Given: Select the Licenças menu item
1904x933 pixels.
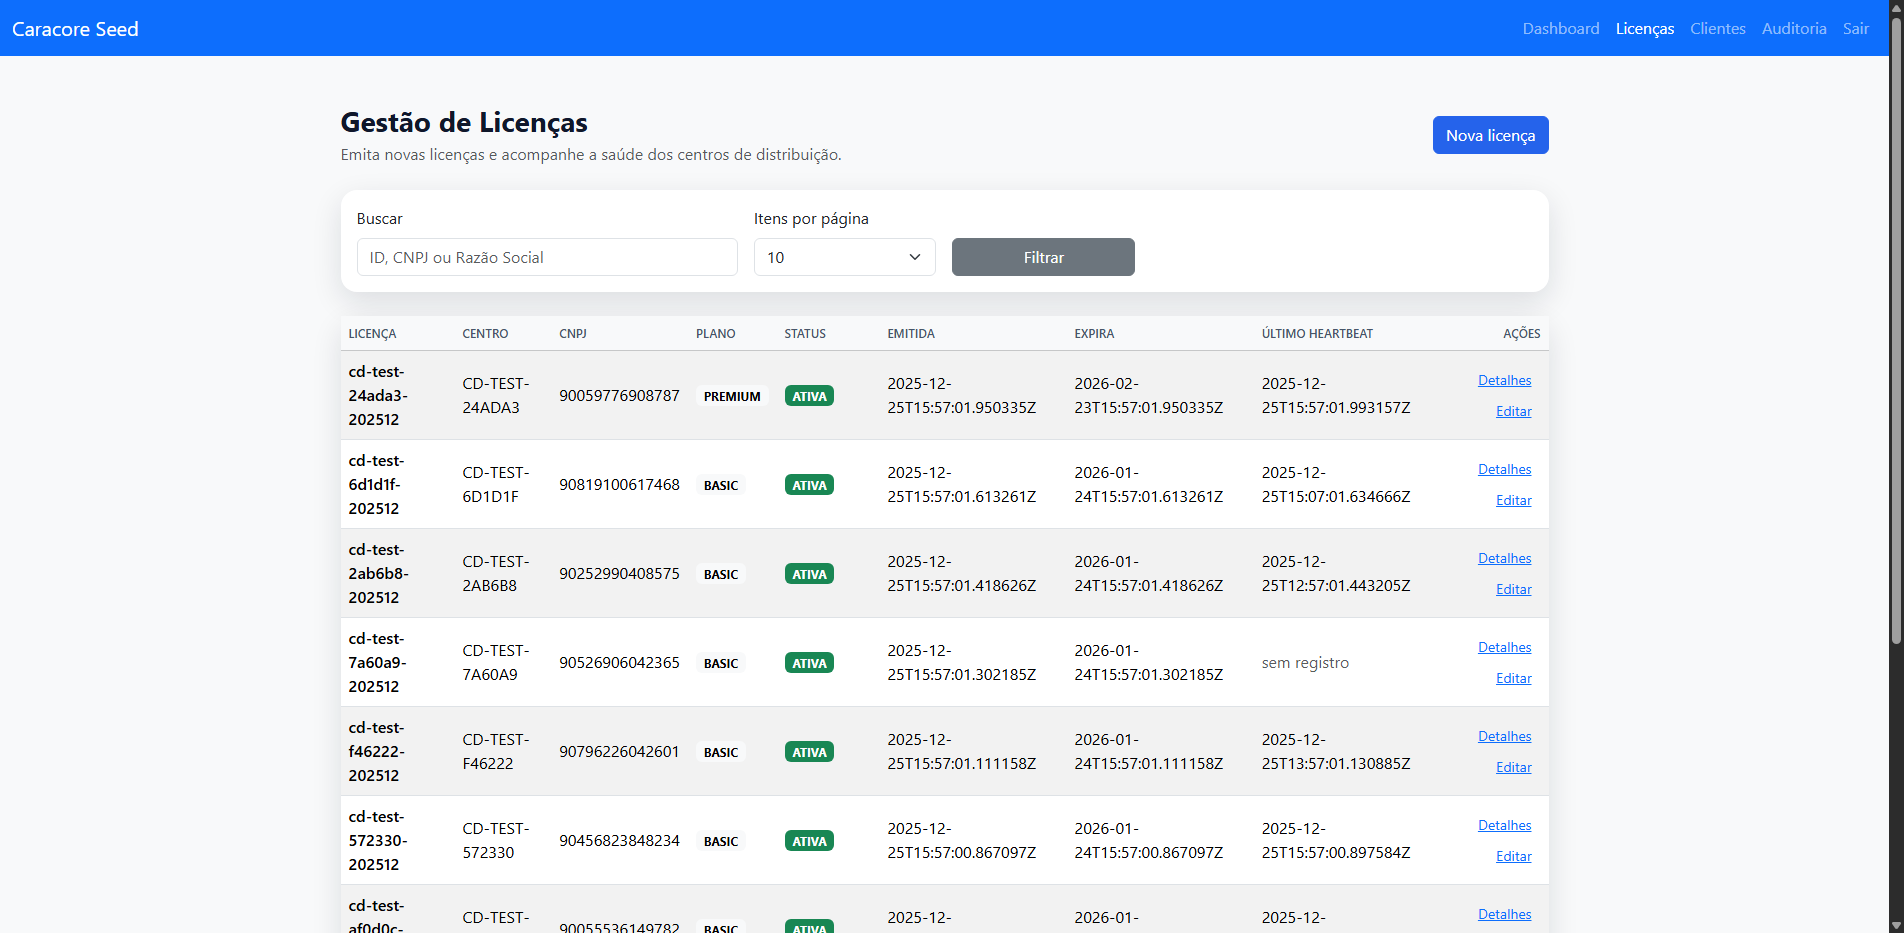Looking at the screenshot, I should click(1644, 28).
